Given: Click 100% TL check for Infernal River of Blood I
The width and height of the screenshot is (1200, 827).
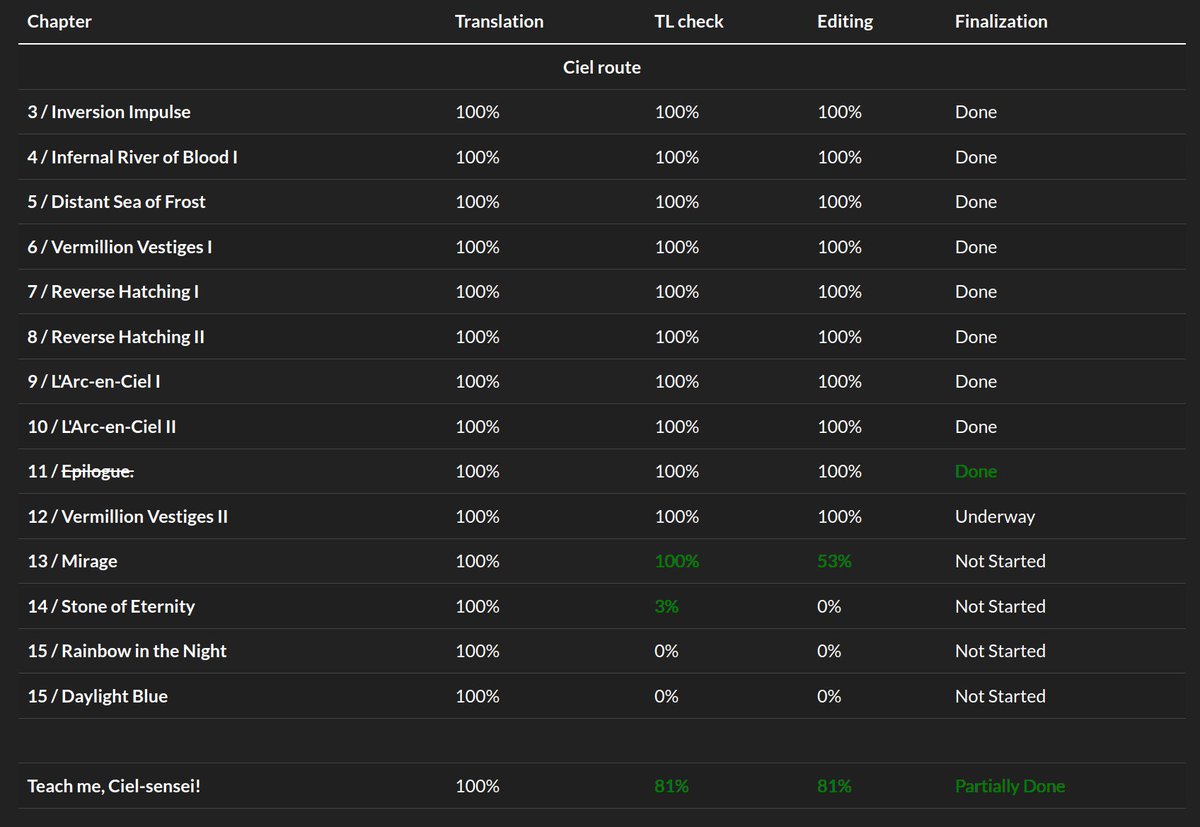Looking at the screenshot, I should click(677, 157).
